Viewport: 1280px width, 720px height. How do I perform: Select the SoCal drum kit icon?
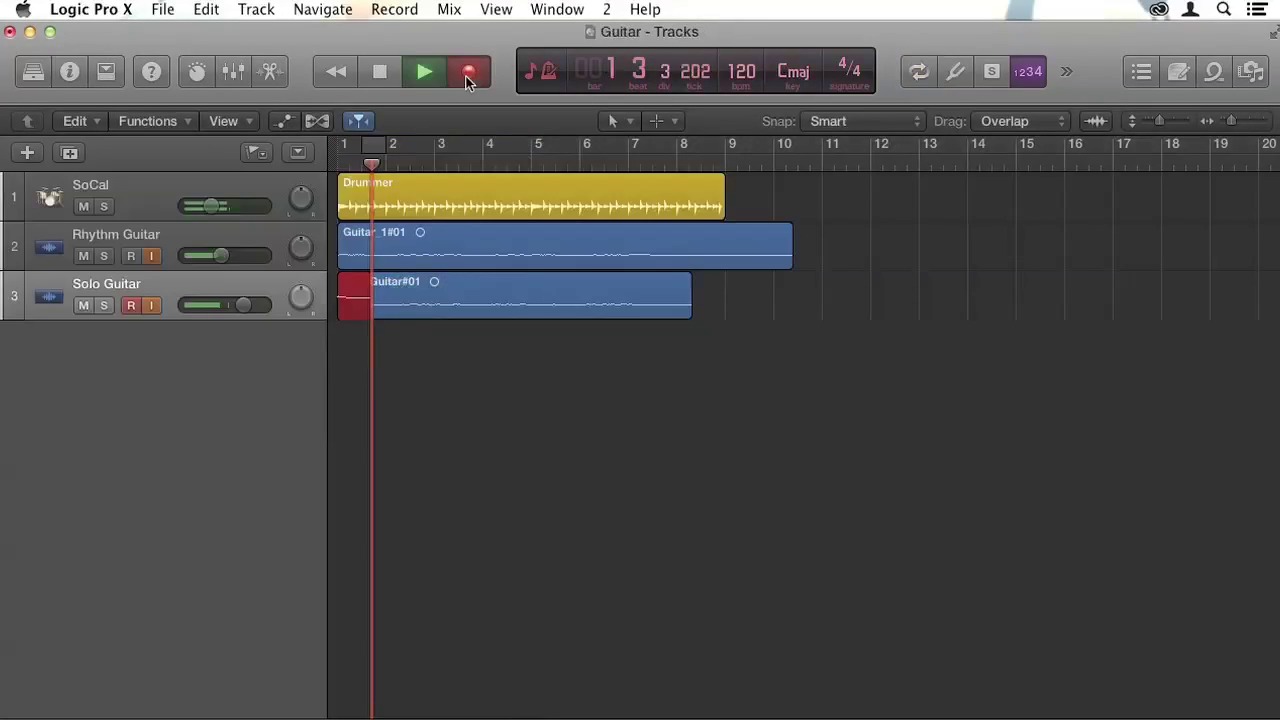(49, 197)
